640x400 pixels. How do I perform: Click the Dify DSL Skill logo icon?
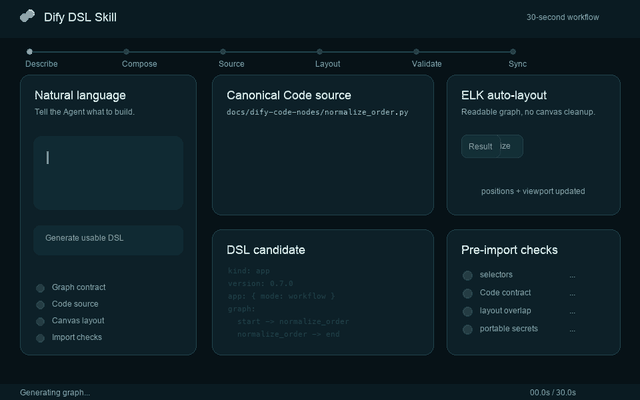[27, 16]
